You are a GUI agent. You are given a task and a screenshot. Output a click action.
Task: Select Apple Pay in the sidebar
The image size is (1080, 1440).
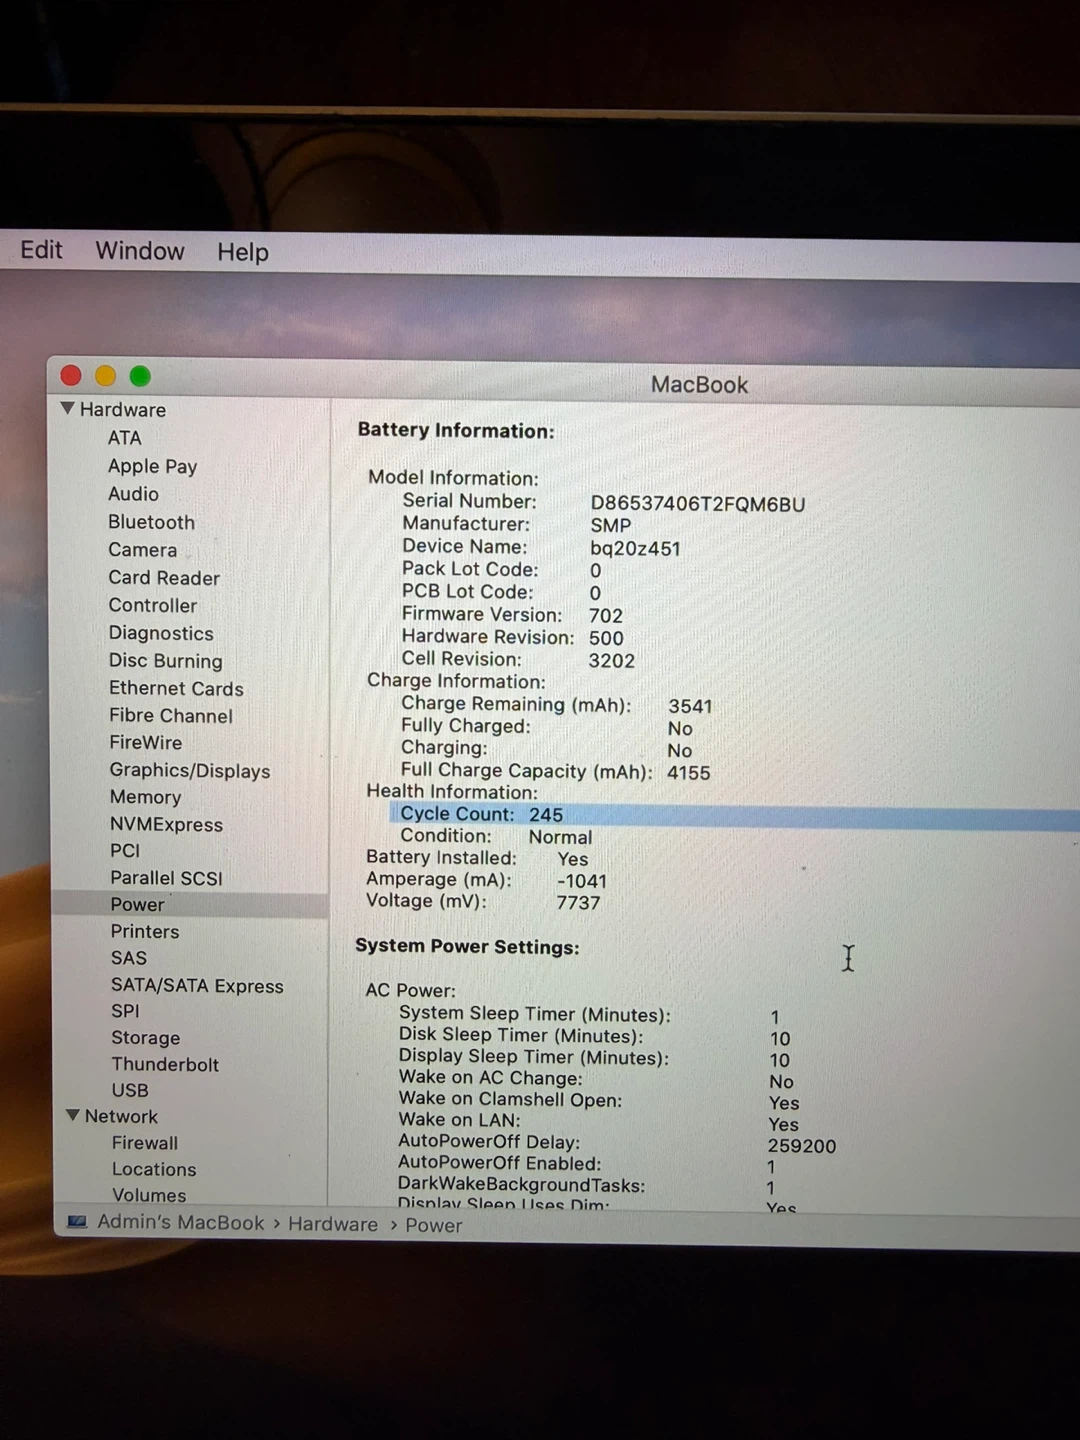pyautogui.click(x=153, y=466)
